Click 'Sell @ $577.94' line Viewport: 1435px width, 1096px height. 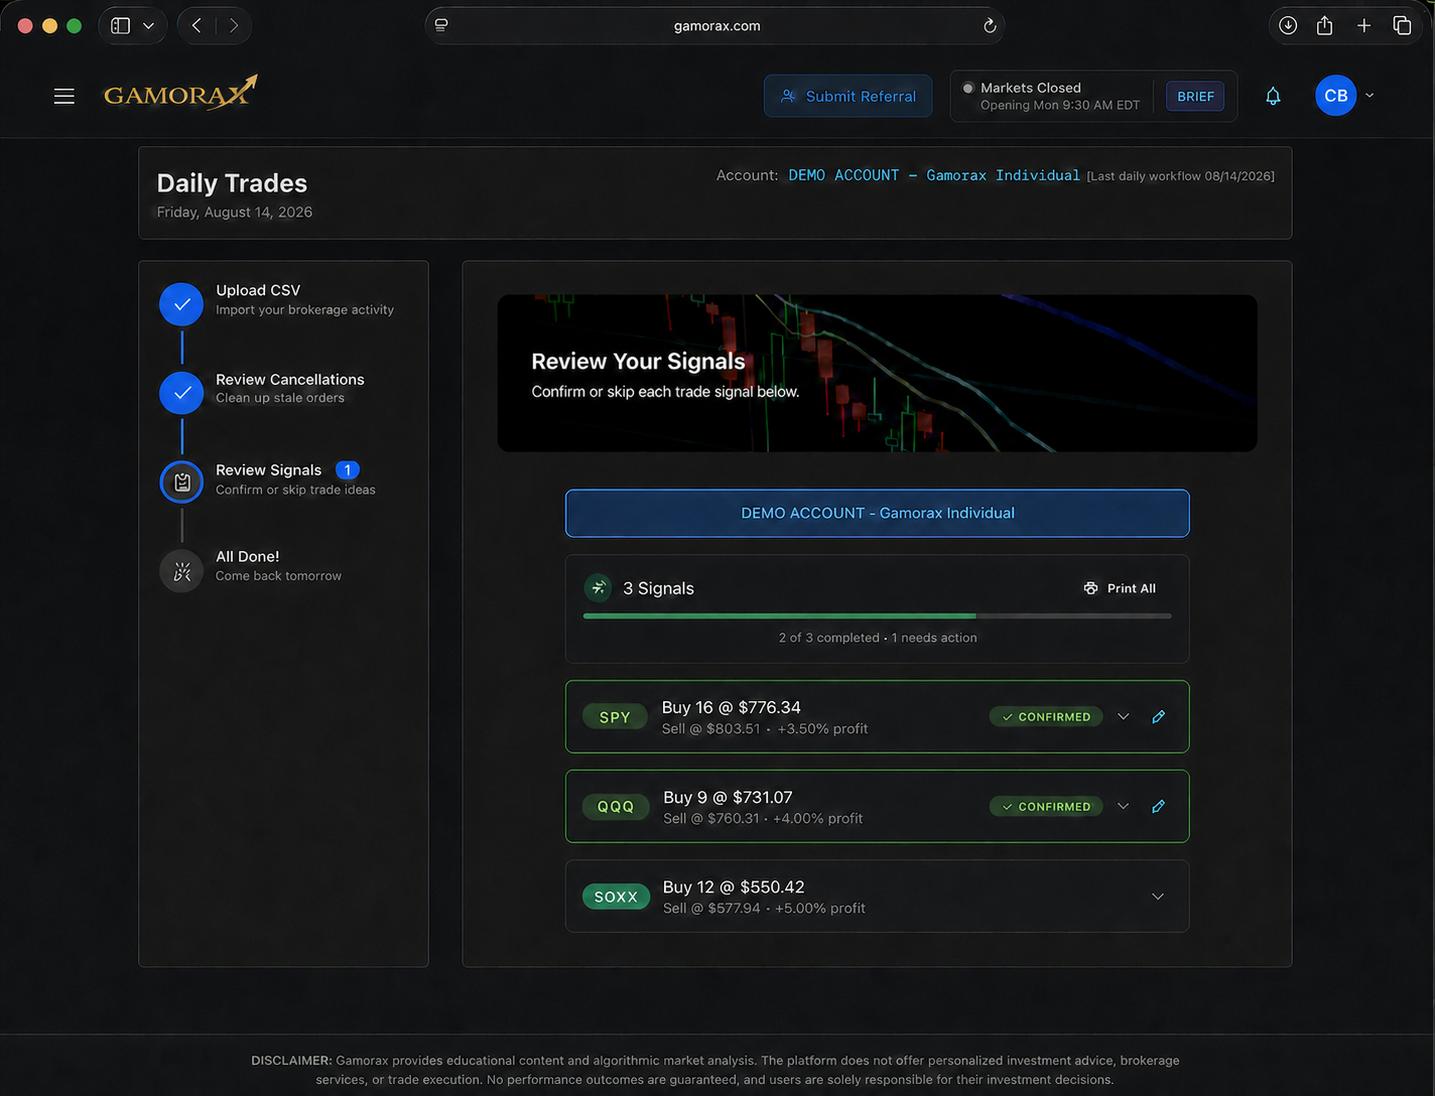[x=764, y=908]
